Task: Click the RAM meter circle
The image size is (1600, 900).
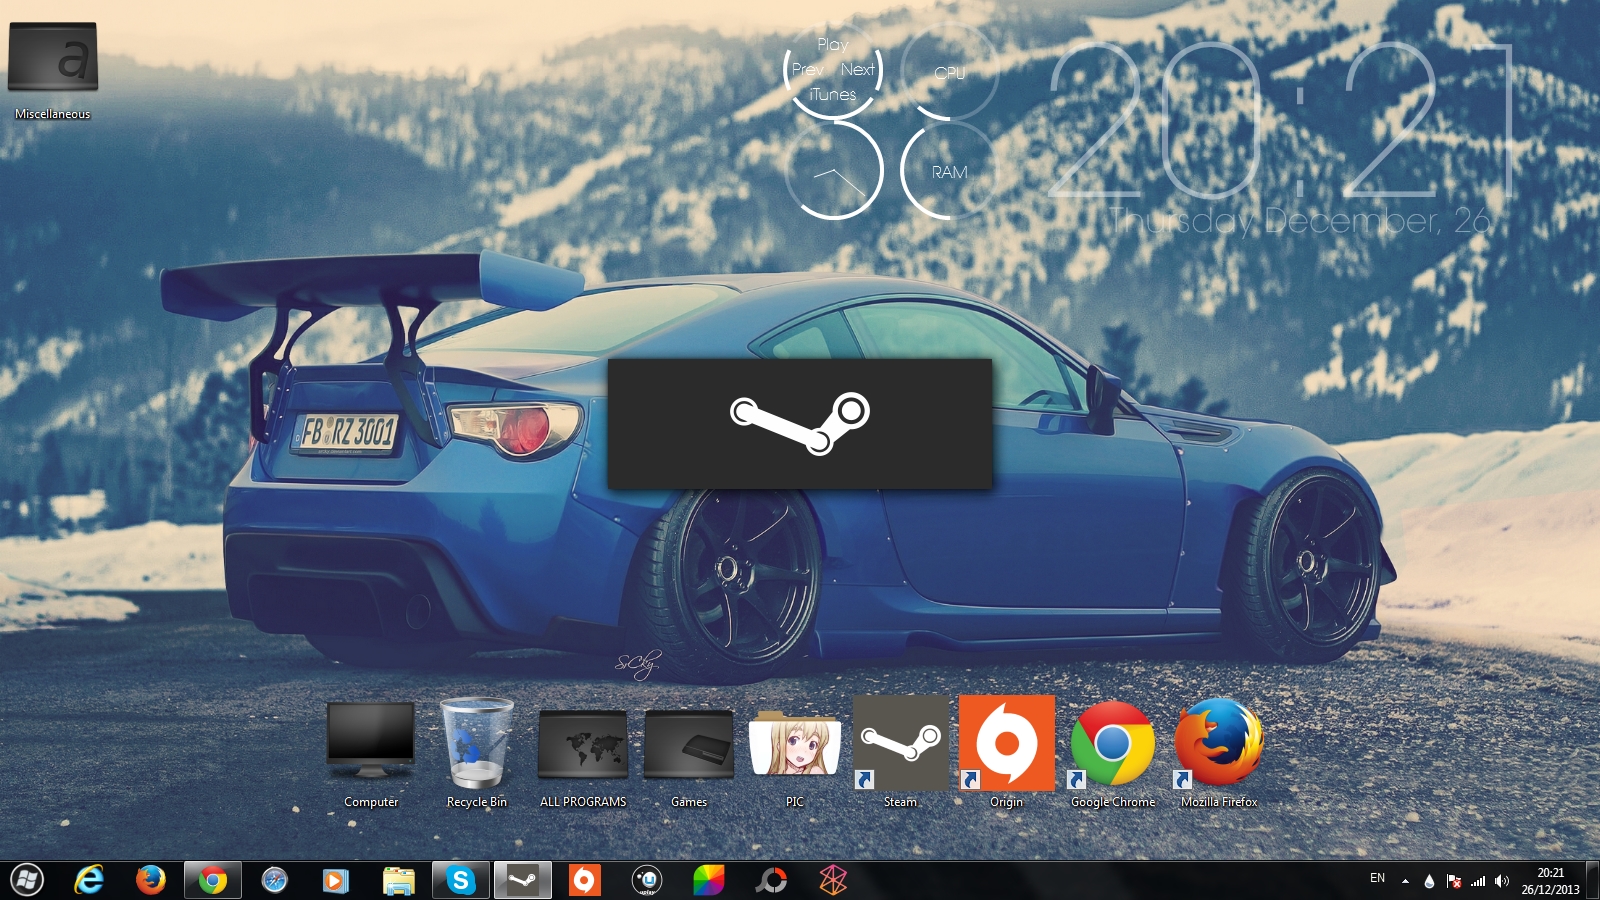Action: click(x=949, y=171)
